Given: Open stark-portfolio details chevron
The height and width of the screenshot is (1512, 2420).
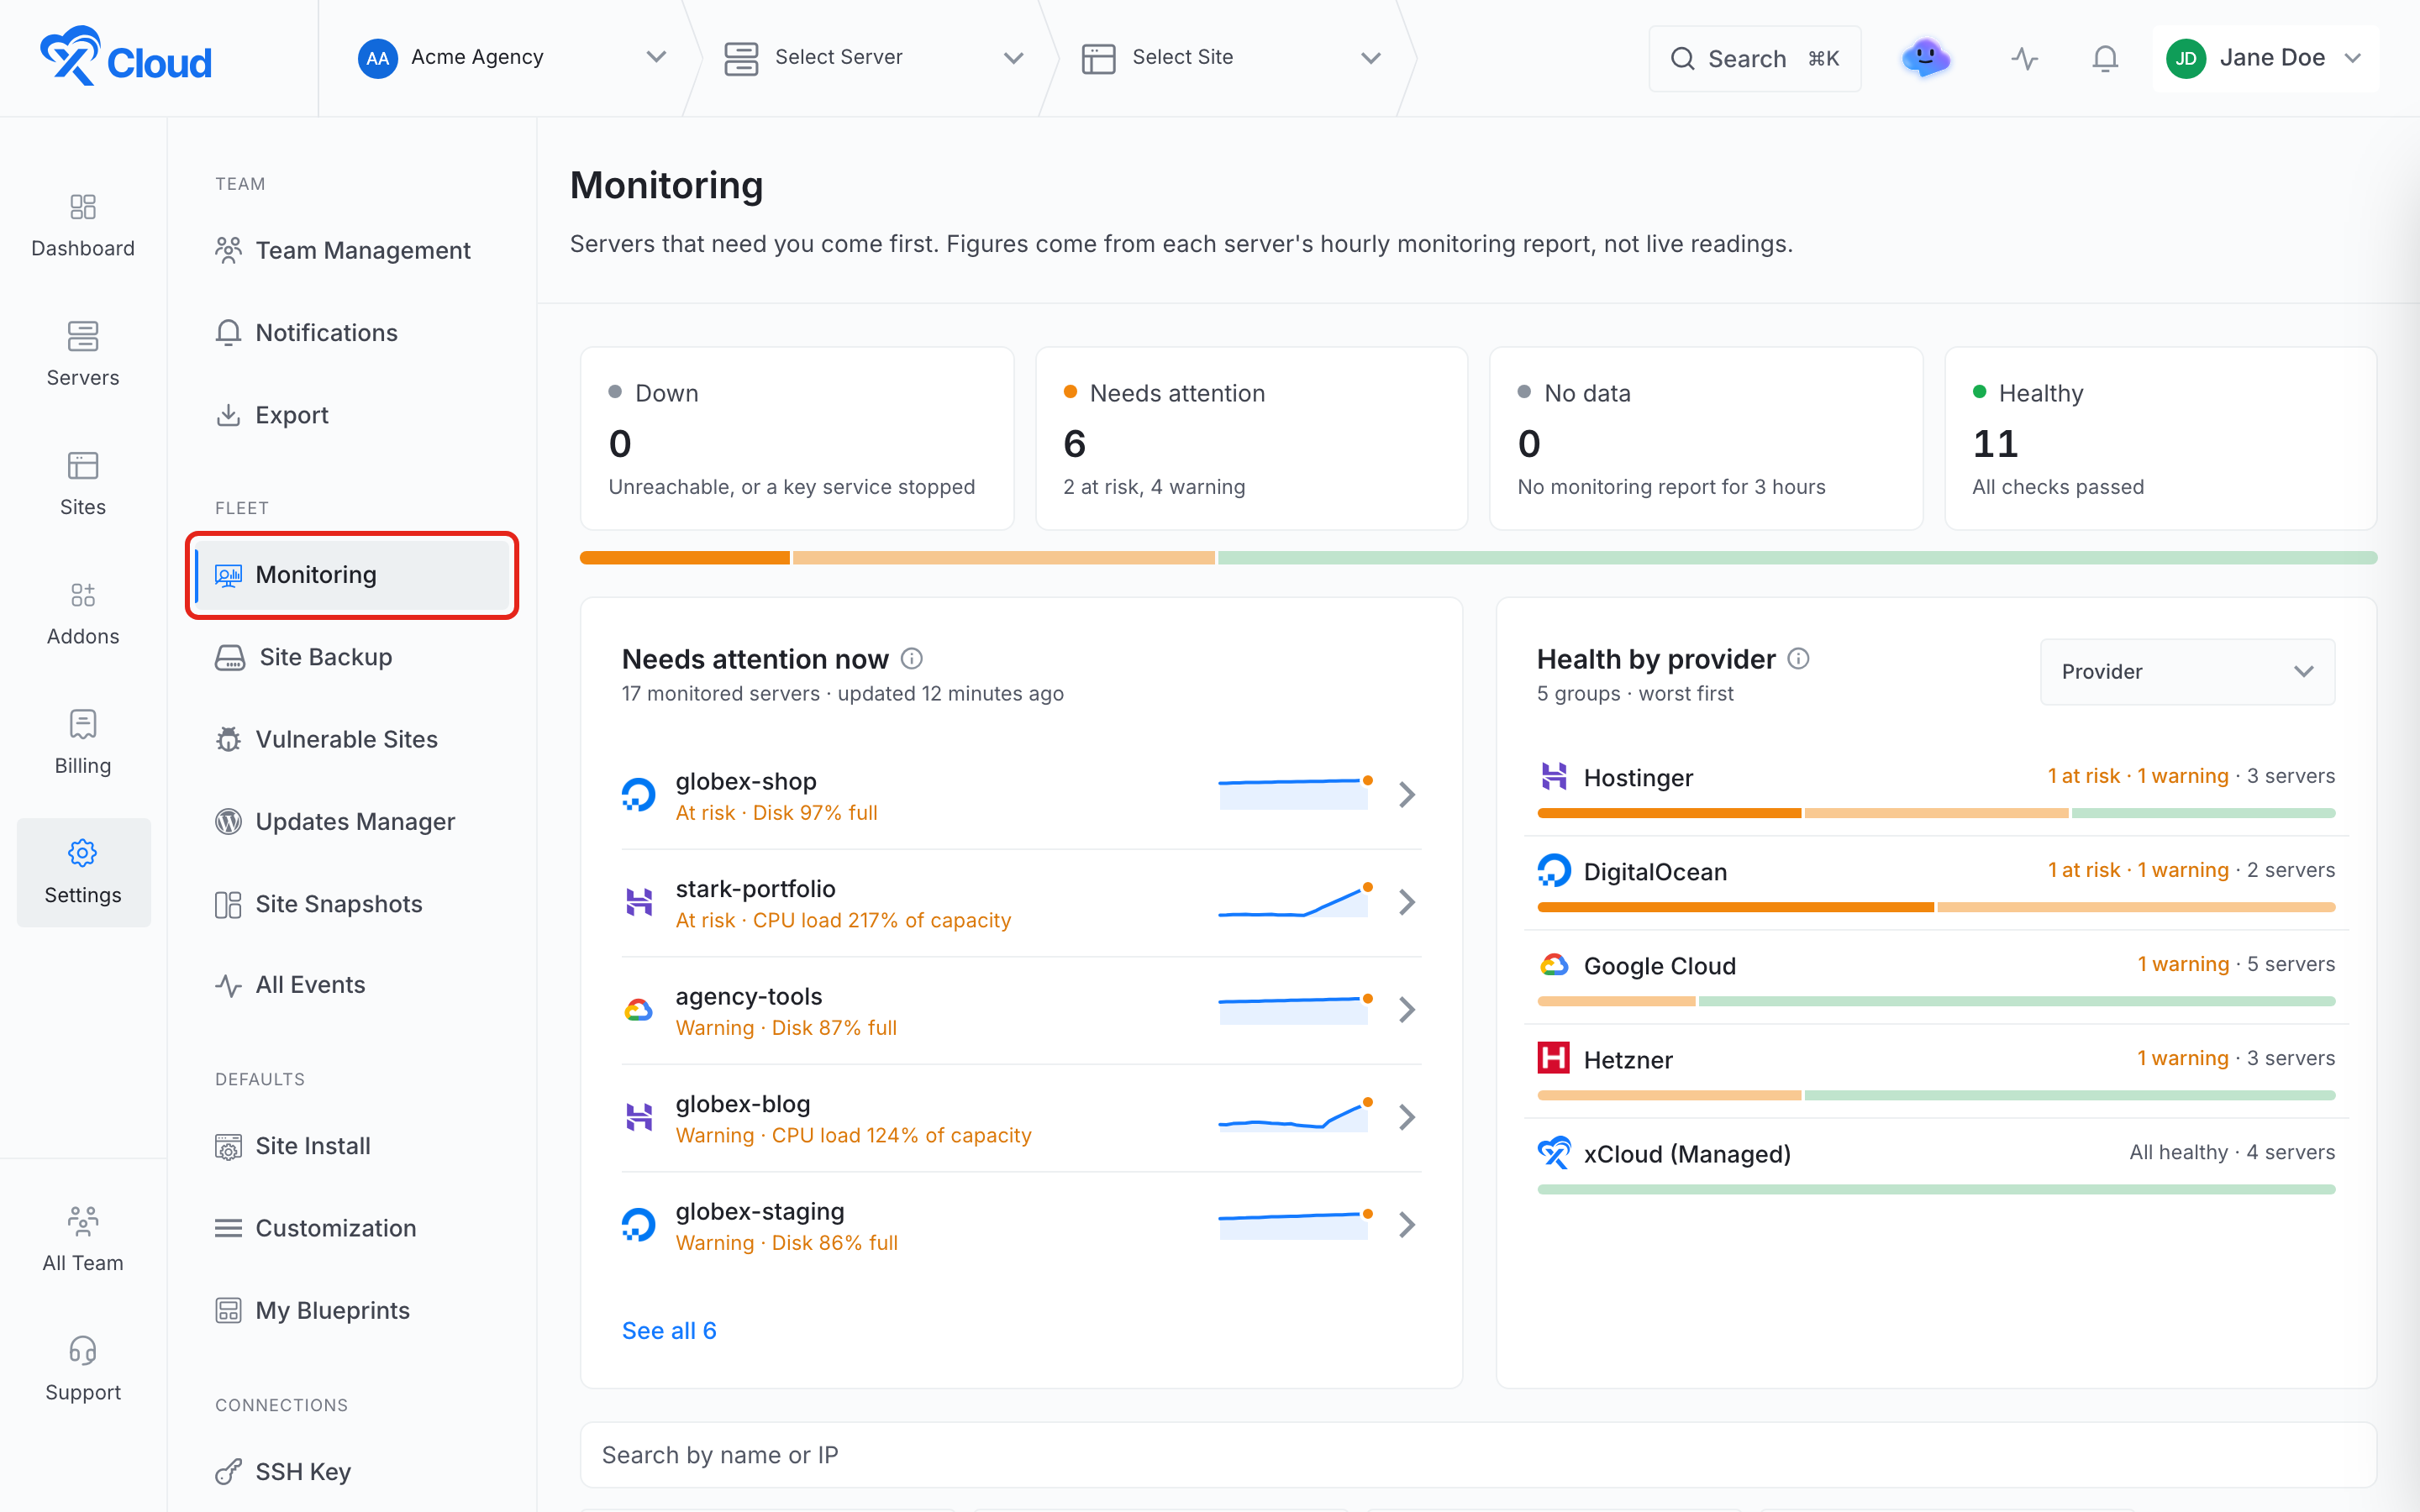Looking at the screenshot, I should (1407, 901).
